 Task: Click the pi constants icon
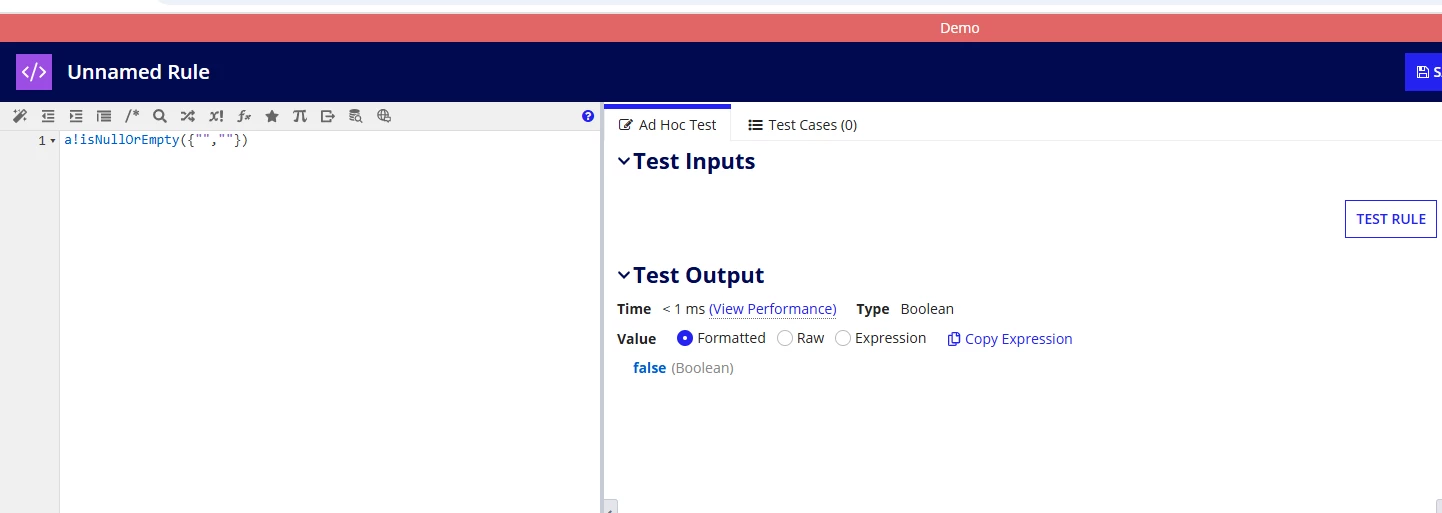300,116
